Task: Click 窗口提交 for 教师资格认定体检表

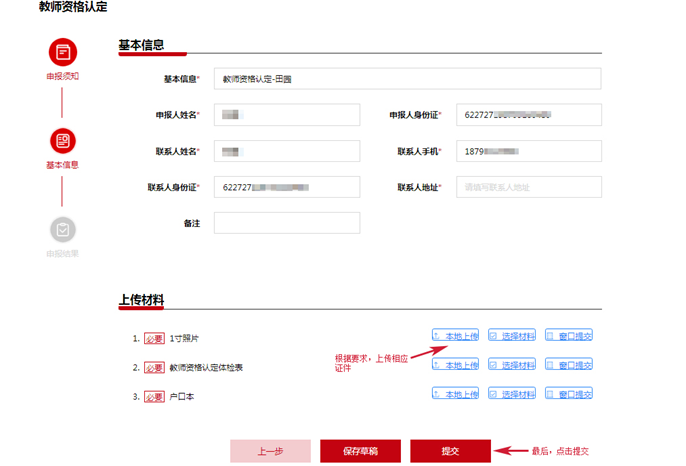Action: [569, 364]
